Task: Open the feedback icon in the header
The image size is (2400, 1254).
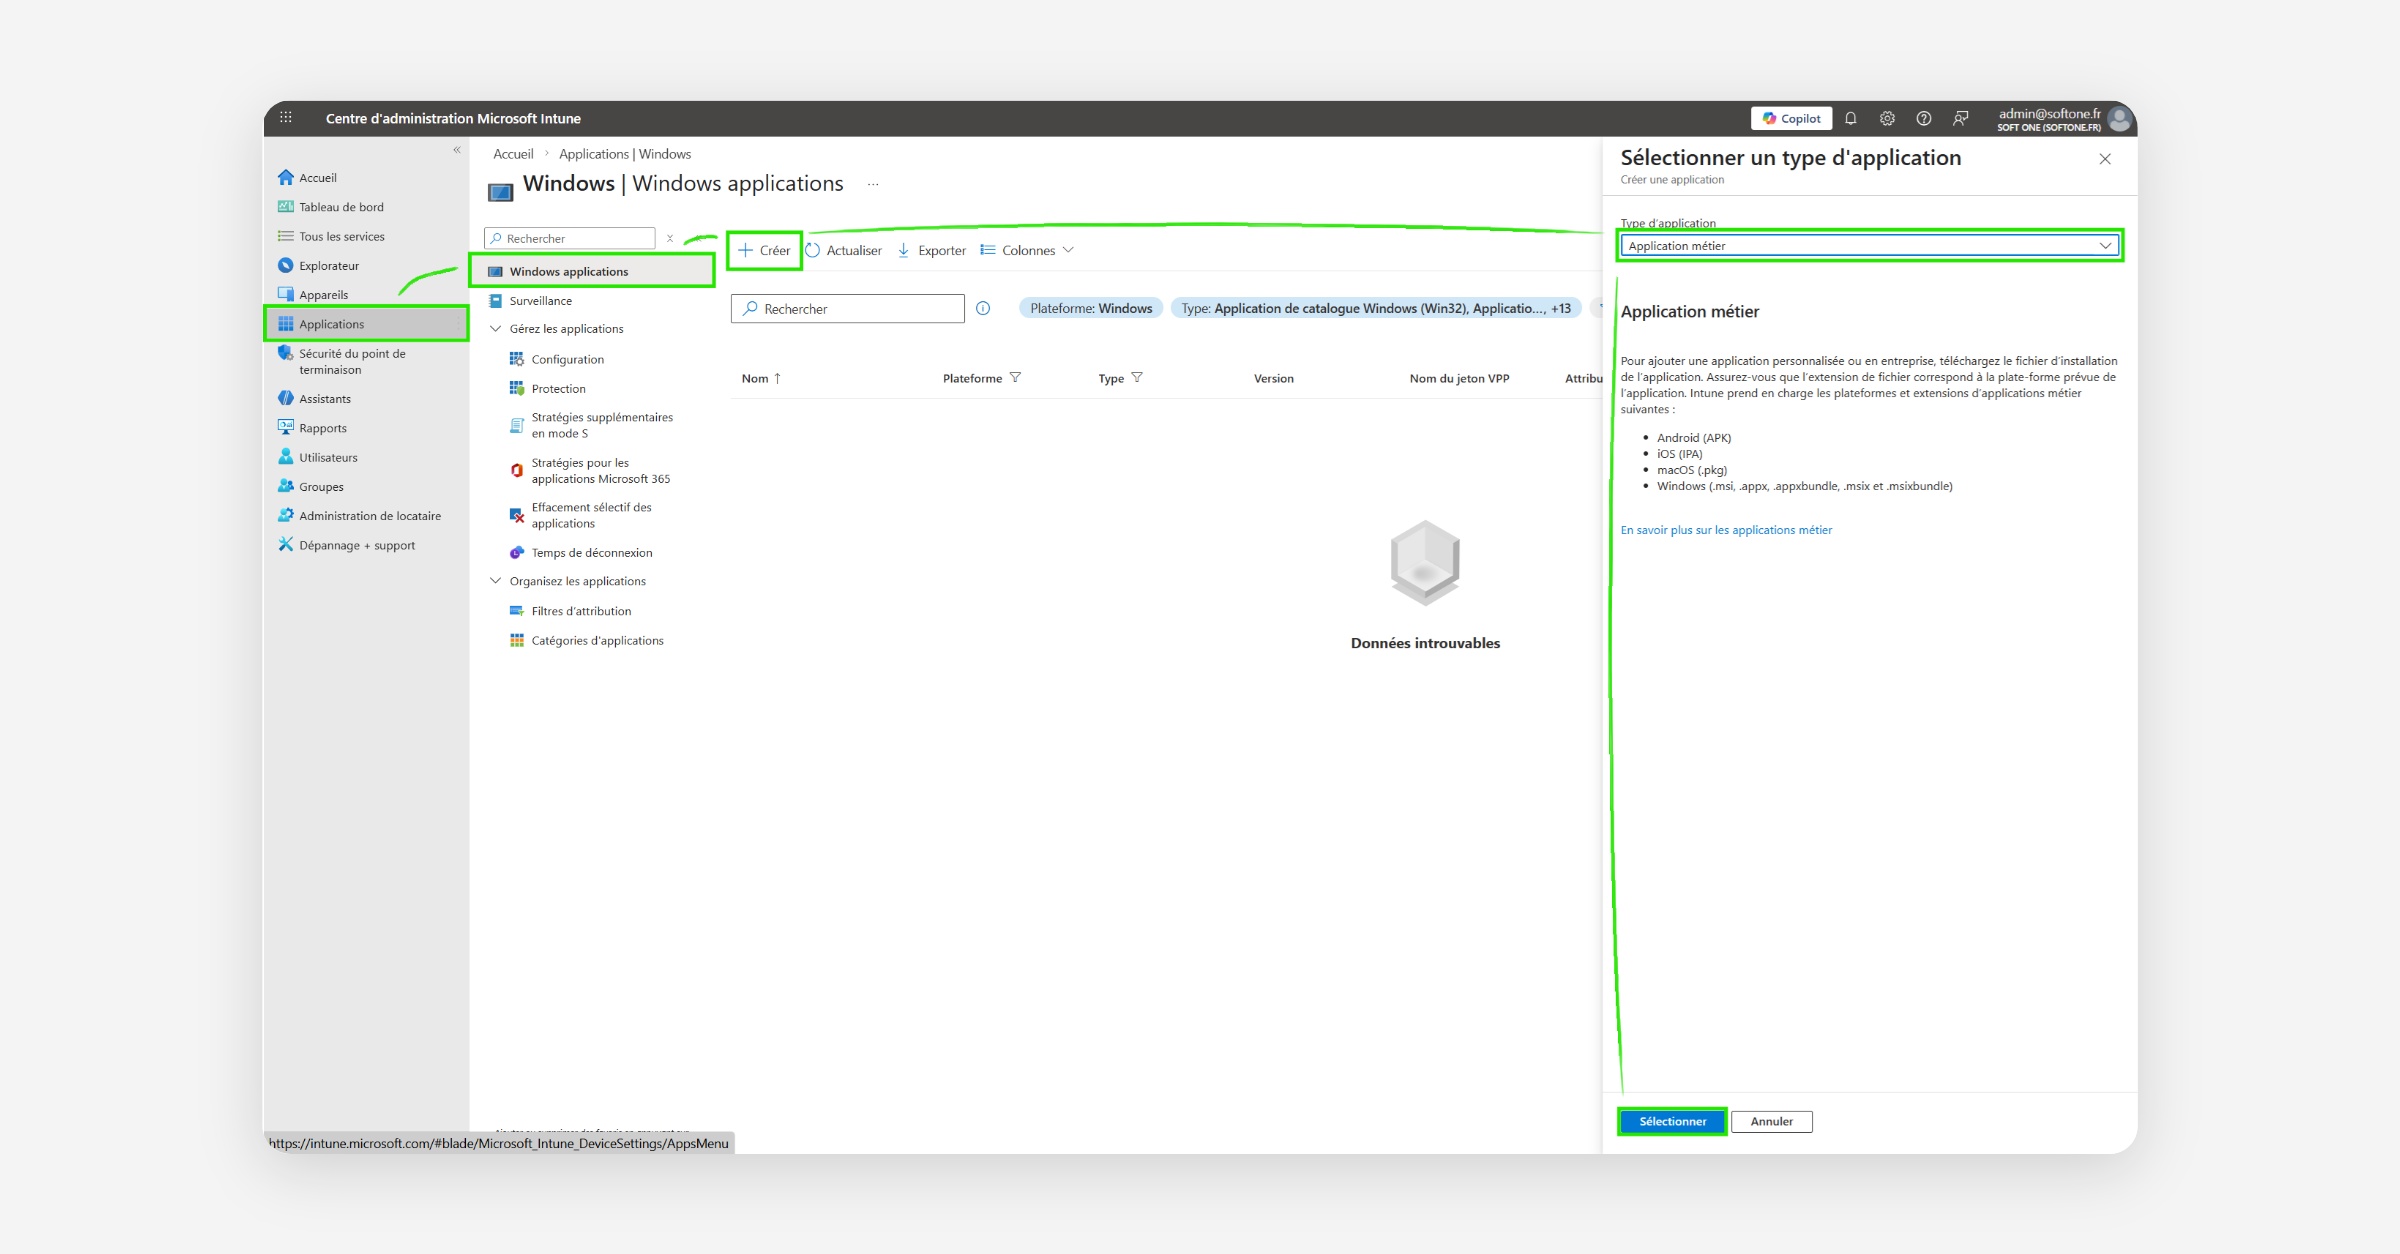Action: (x=1961, y=118)
